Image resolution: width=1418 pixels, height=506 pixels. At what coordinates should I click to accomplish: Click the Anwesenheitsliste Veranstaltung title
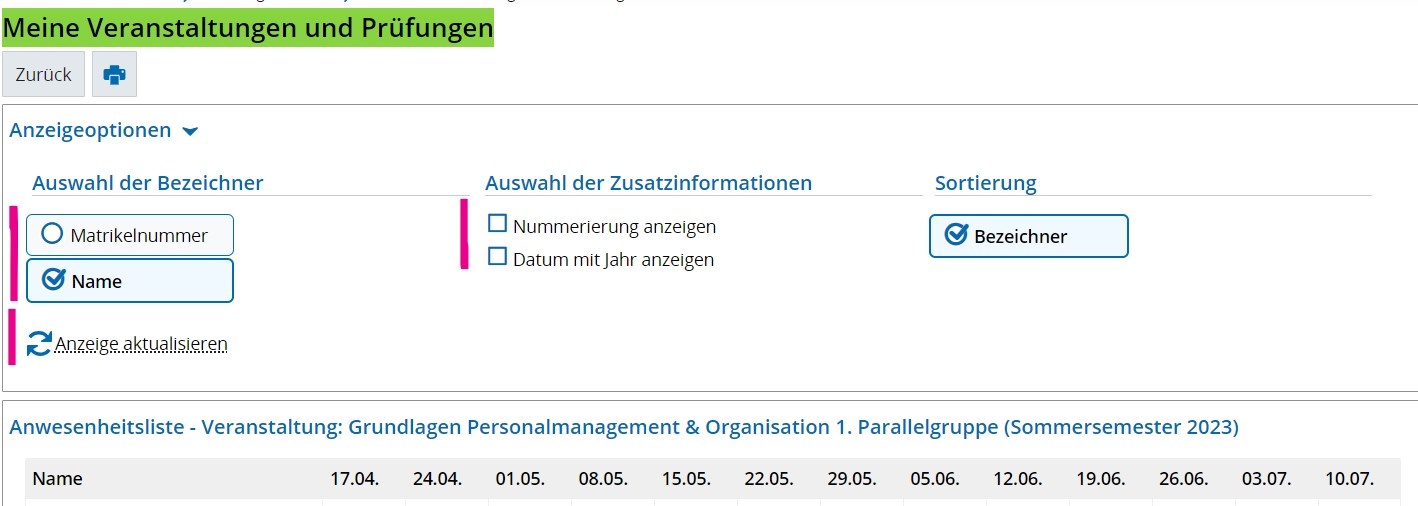(623, 427)
